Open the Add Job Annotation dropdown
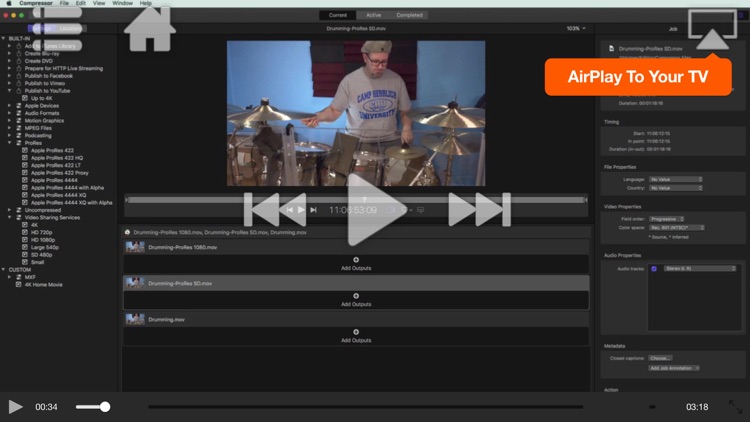 [674, 368]
